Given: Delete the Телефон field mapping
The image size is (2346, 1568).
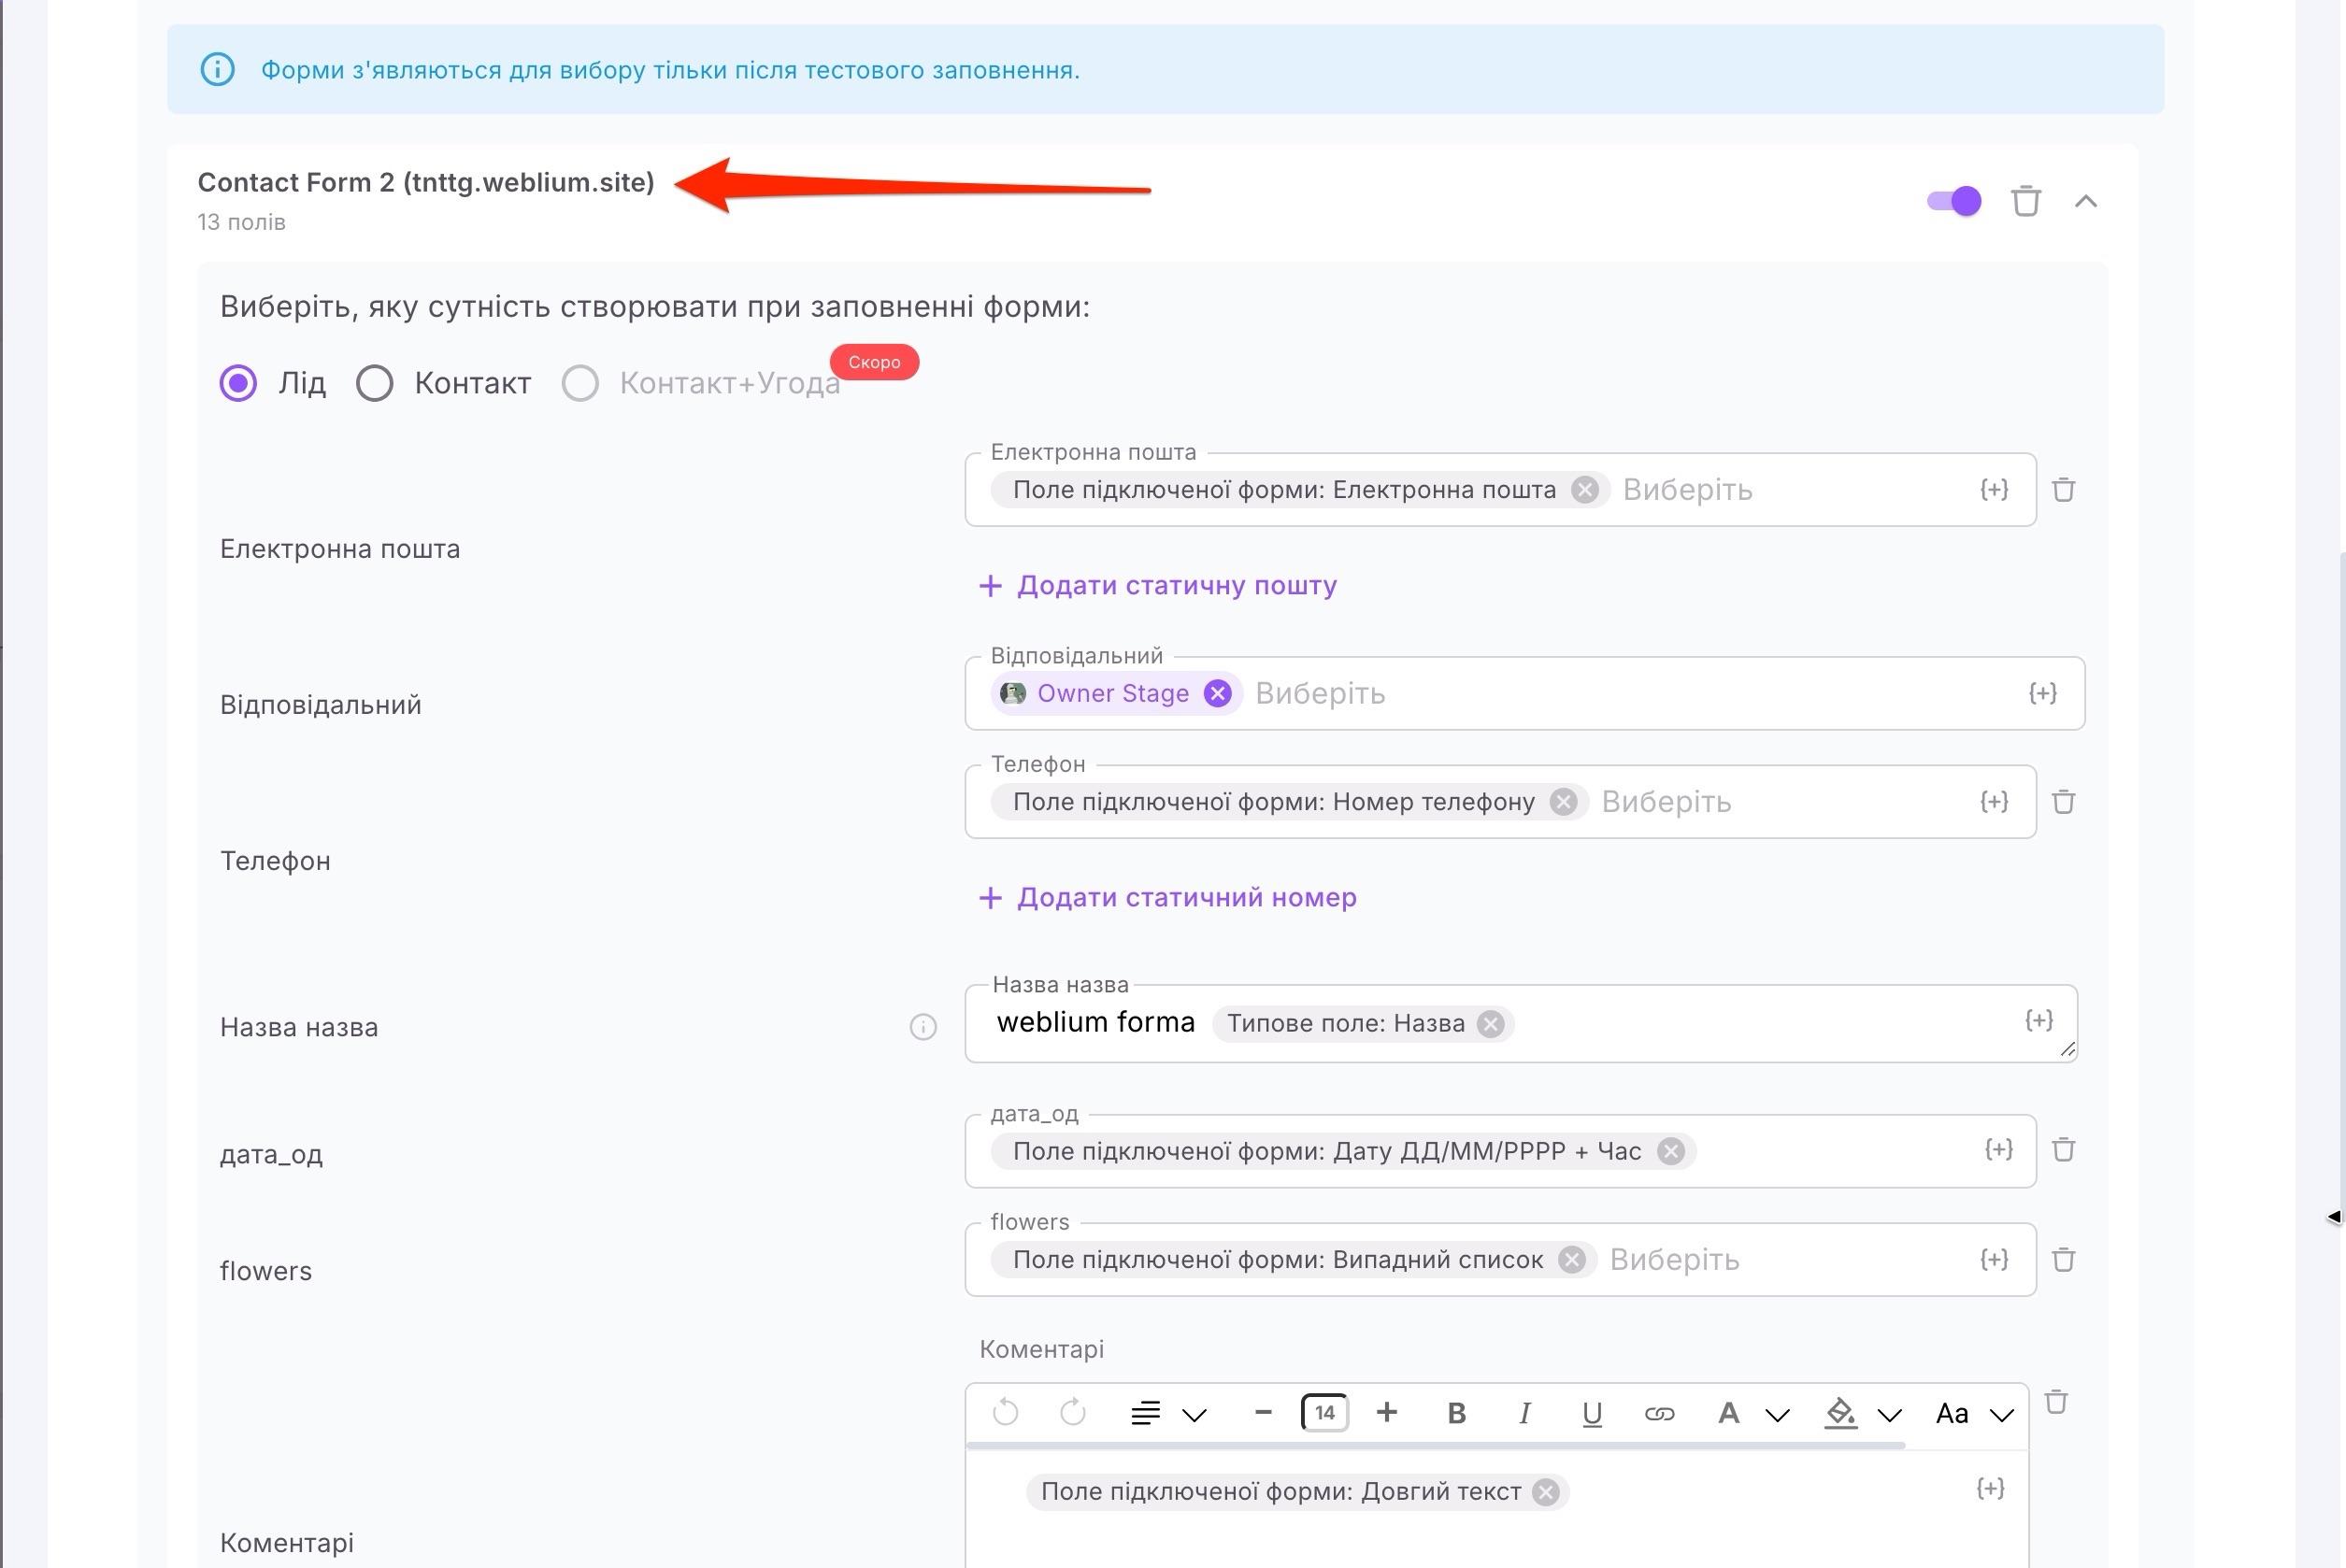Looking at the screenshot, I should pos(2063,802).
